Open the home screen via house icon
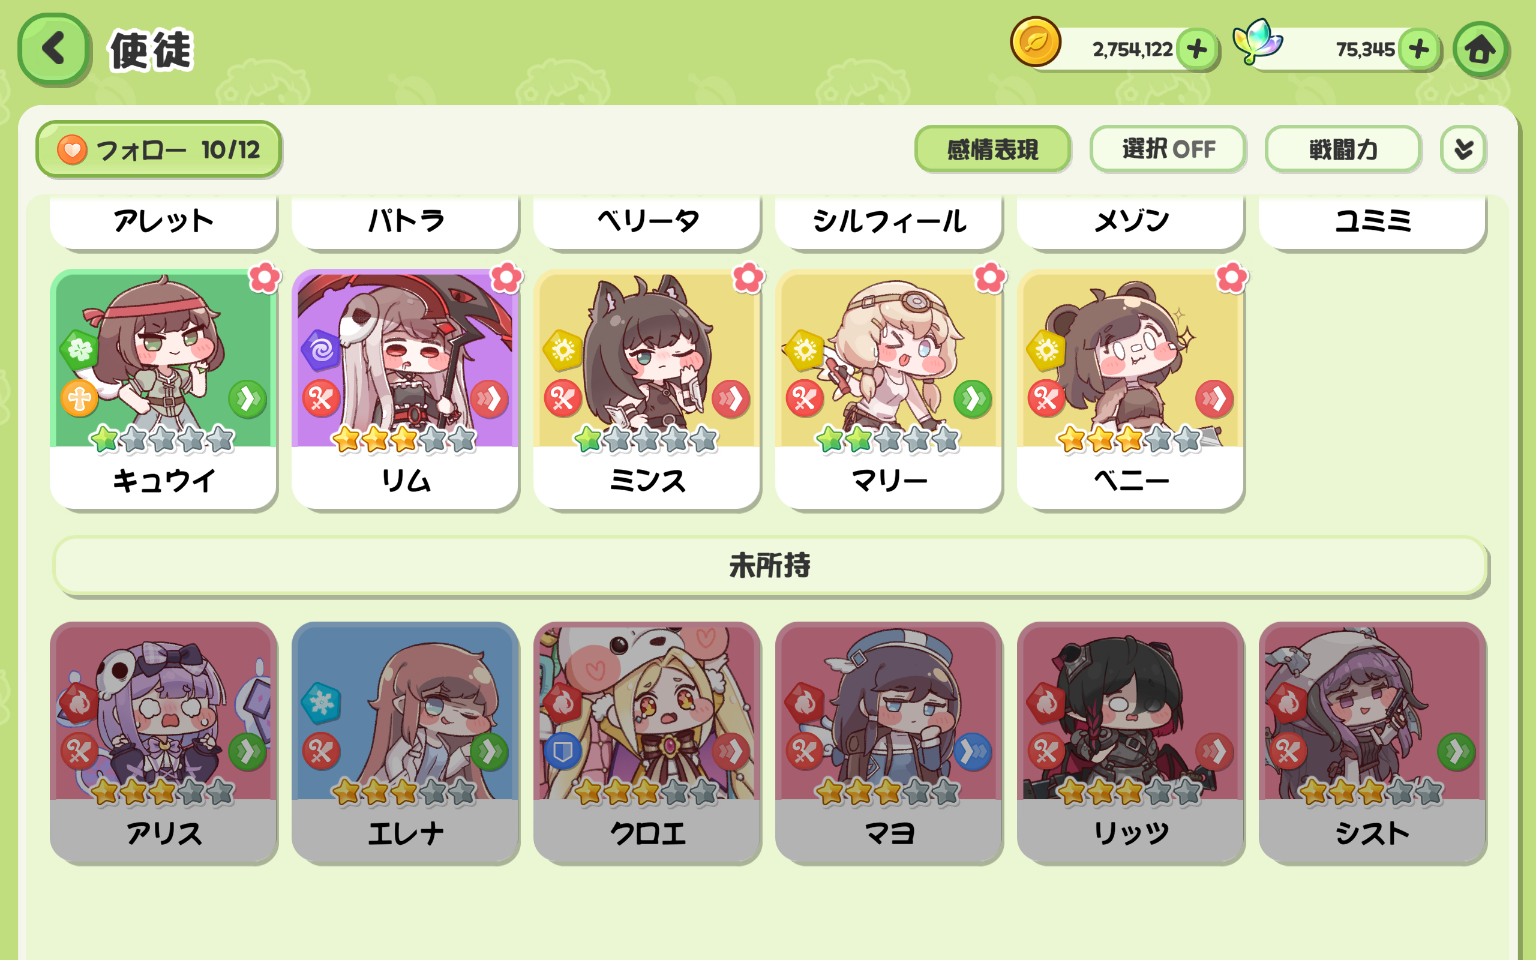 1481,49
